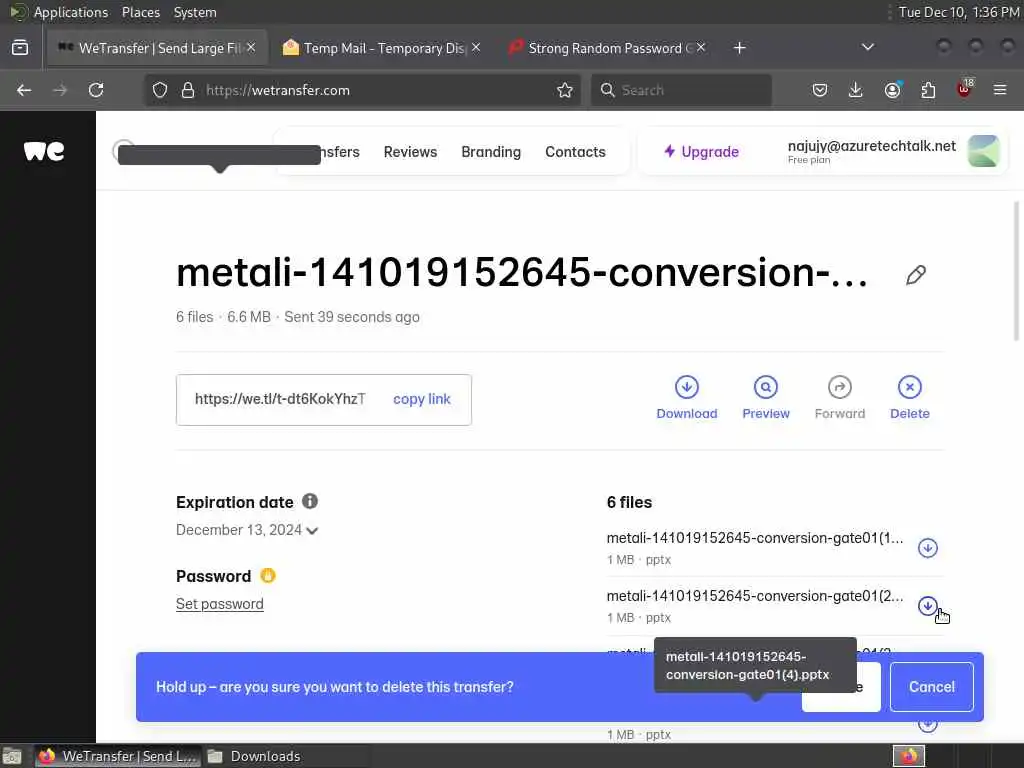
Task: Click the clock Tue Dec 10, 1:36 PM
Action: click(x=959, y=12)
